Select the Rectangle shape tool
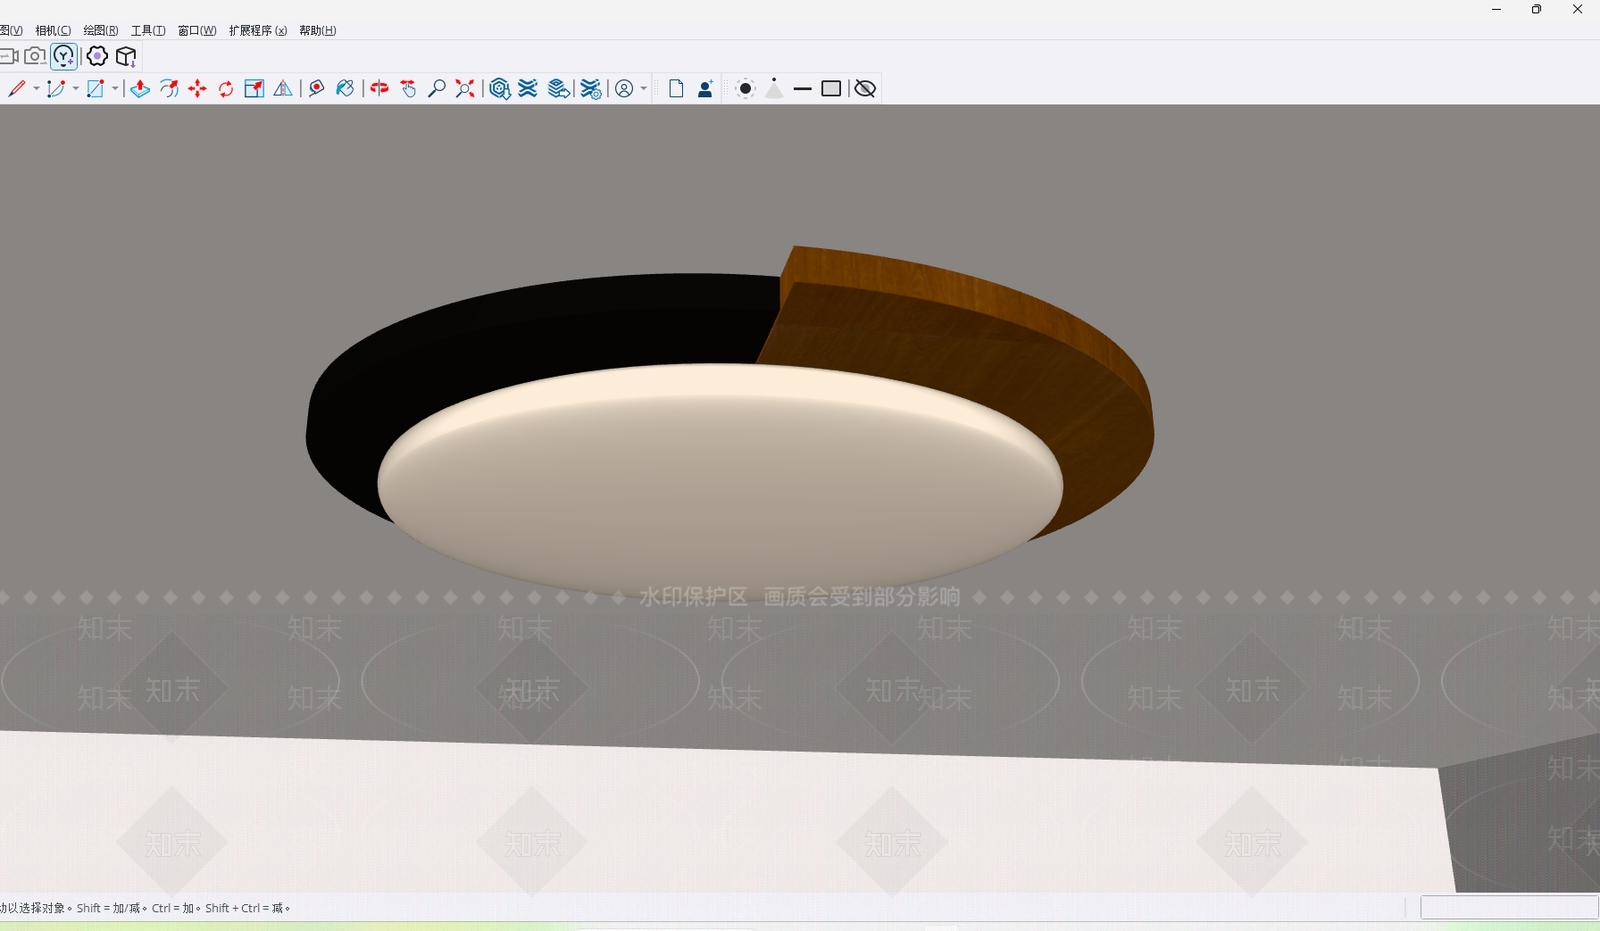 [95, 89]
